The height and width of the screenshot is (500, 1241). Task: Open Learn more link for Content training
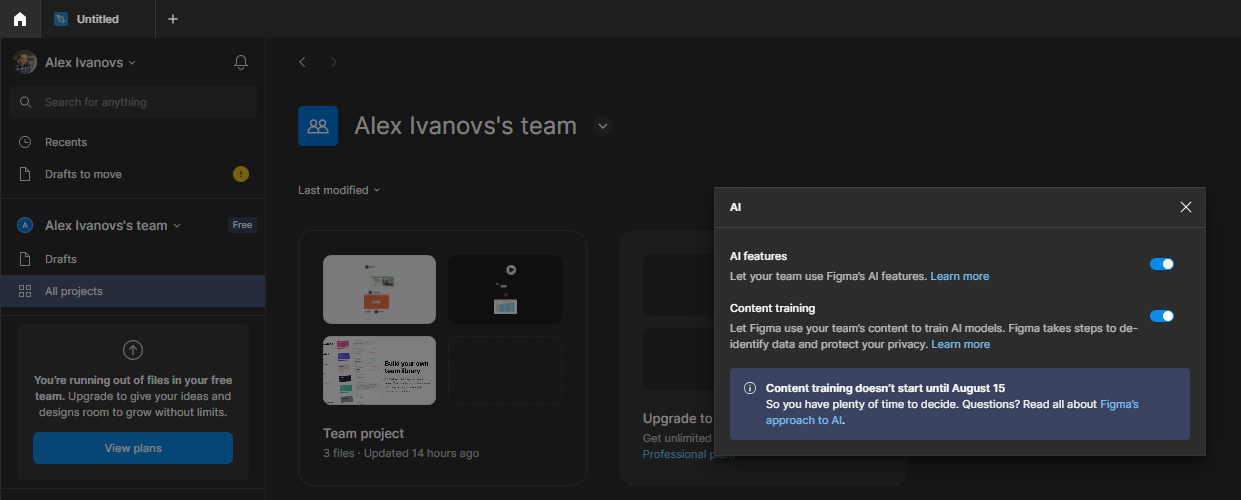point(960,344)
